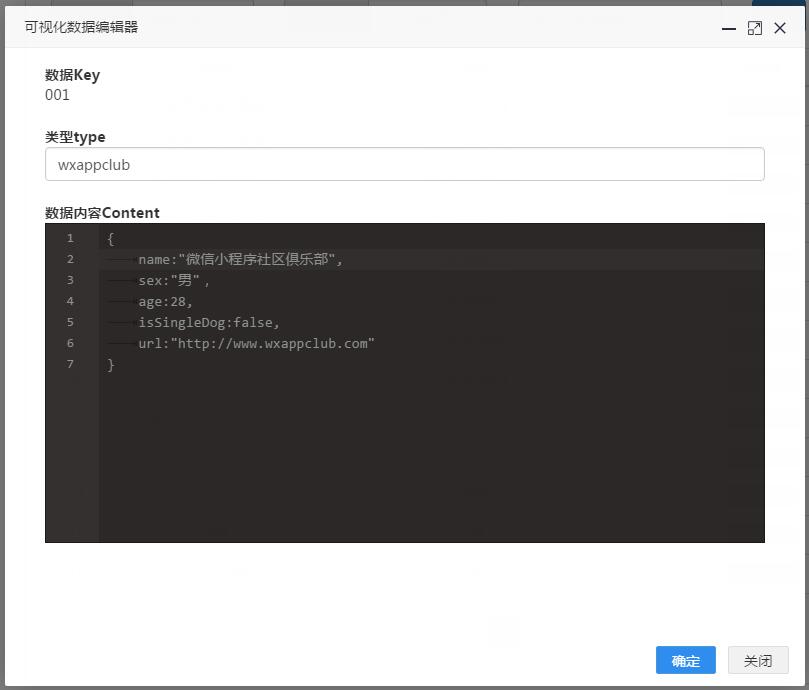This screenshot has height=690, width=809.
Task: Click the 关闭 close button
Action: pyautogui.click(x=758, y=660)
